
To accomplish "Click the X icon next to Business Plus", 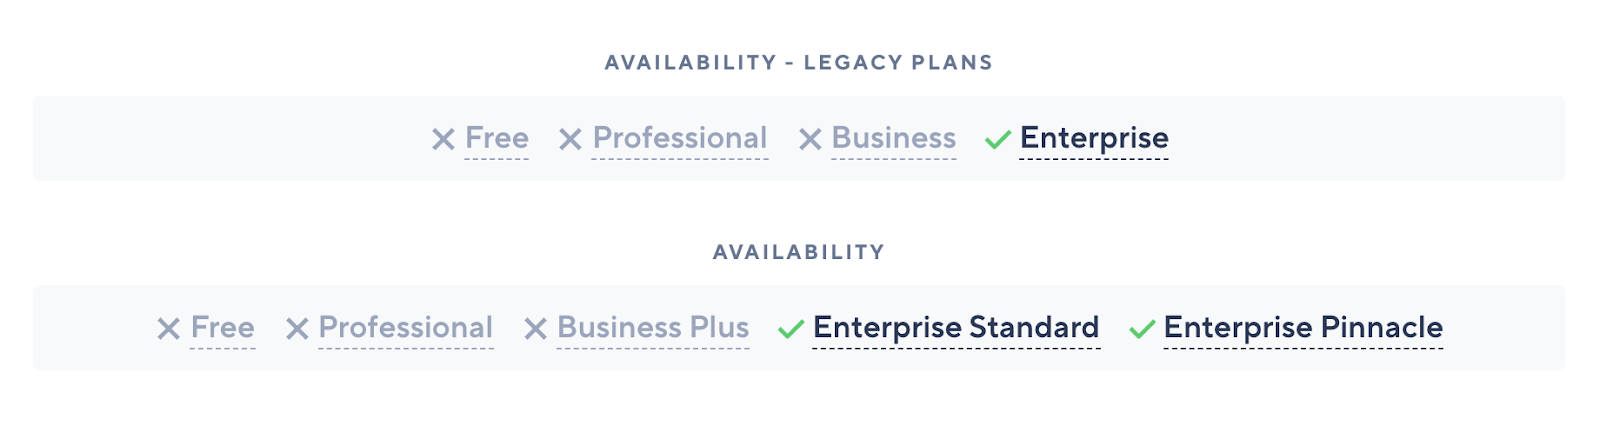I will pyautogui.click(x=536, y=329).
